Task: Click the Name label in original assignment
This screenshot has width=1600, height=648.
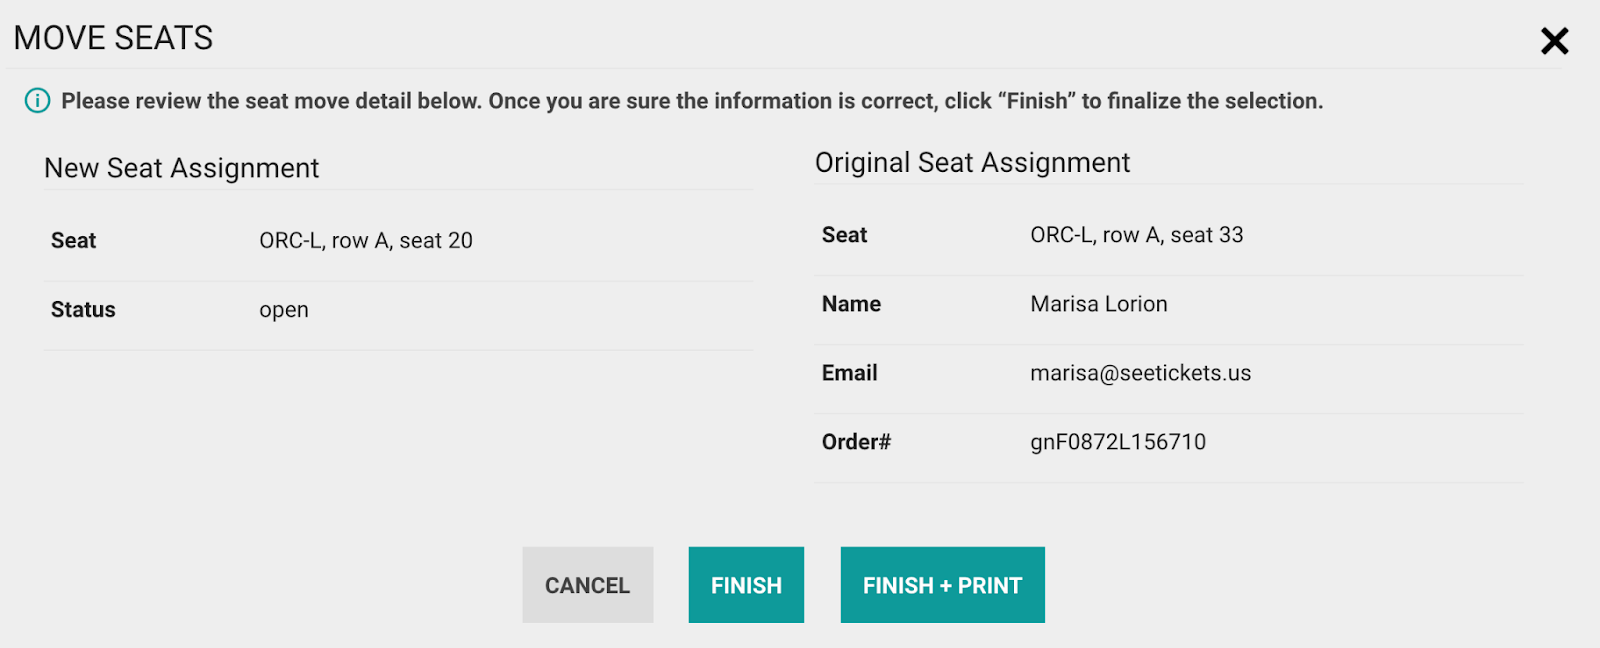Action: [x=851, y=304]
